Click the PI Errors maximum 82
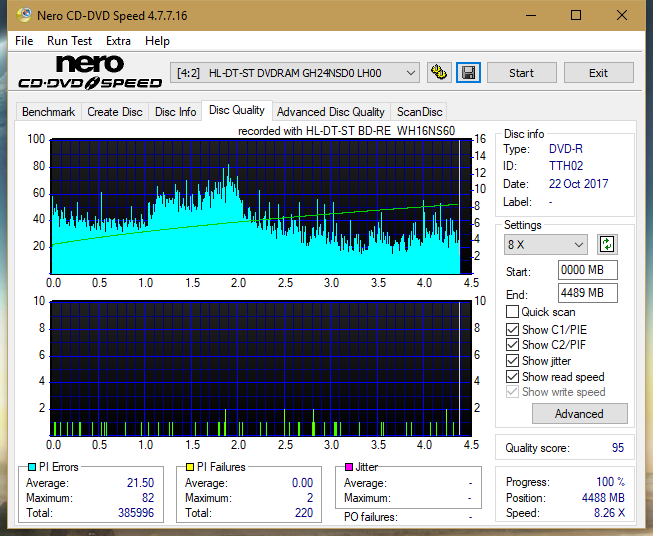This screenshot has width=653, height=536. pos(148,498)
